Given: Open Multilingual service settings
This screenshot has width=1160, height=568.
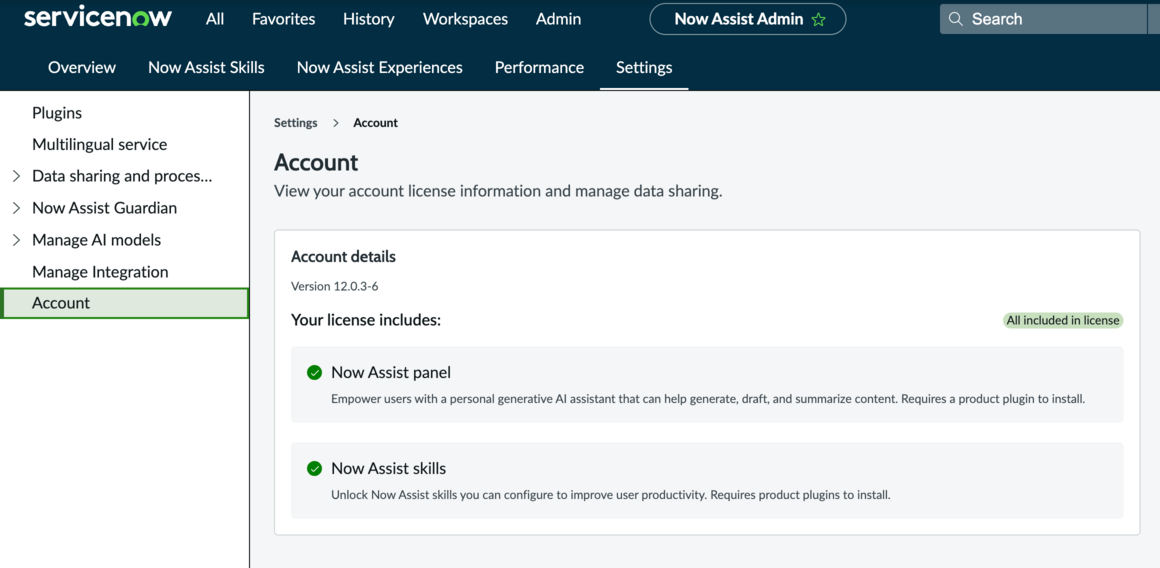Looking at the screenshot, I should point(100,145).
